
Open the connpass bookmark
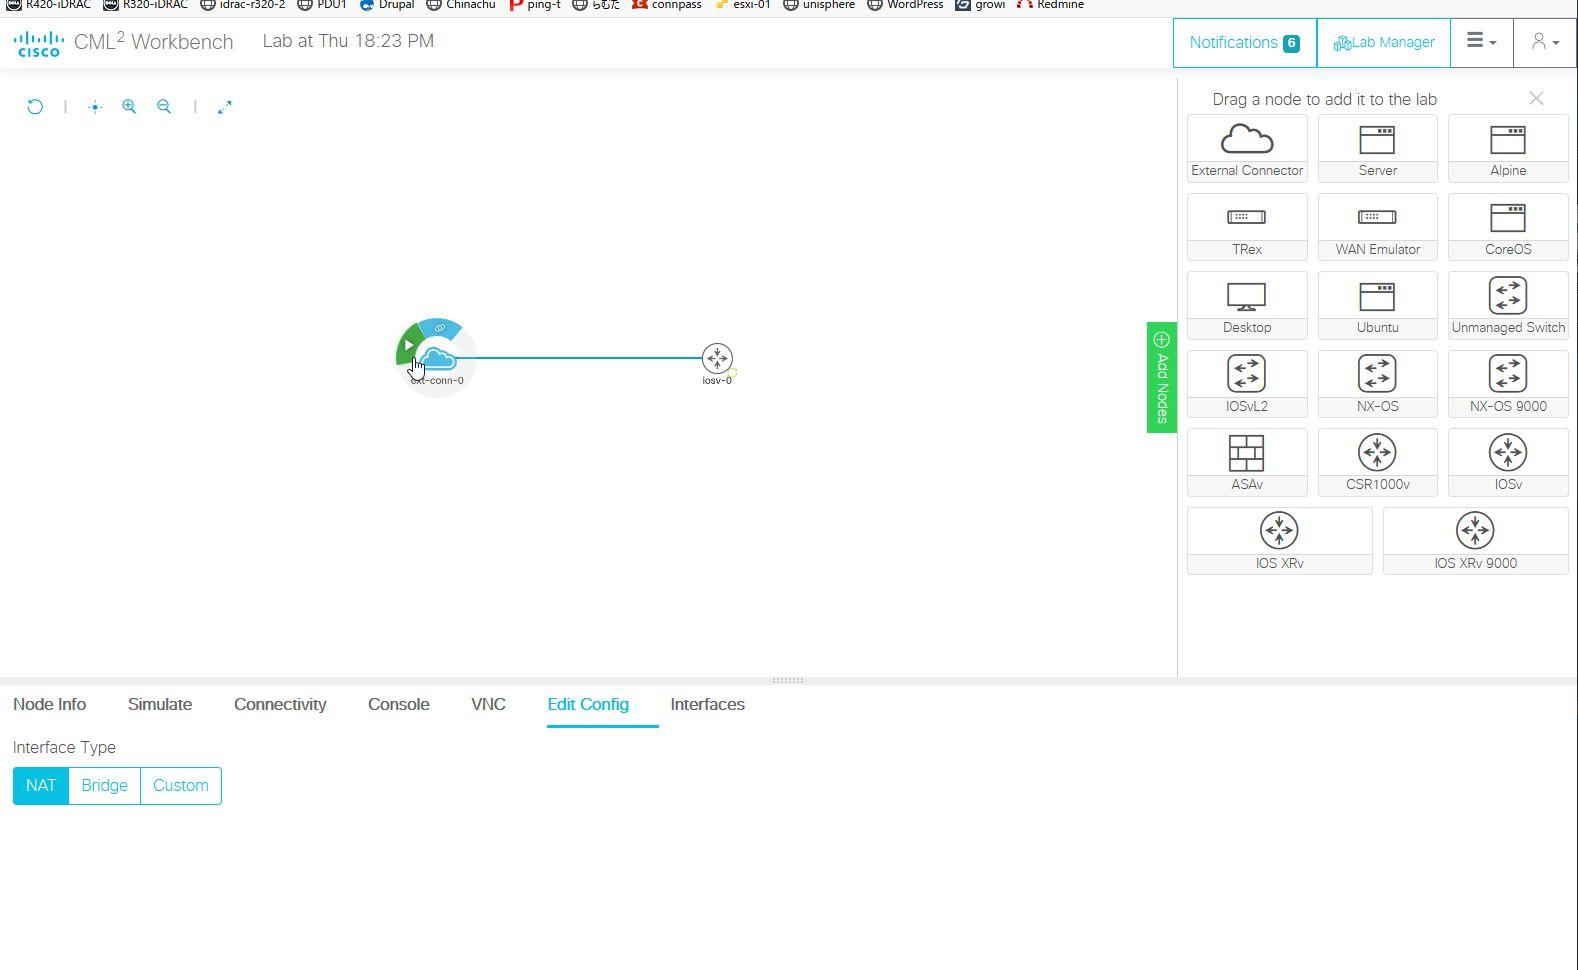667,5
